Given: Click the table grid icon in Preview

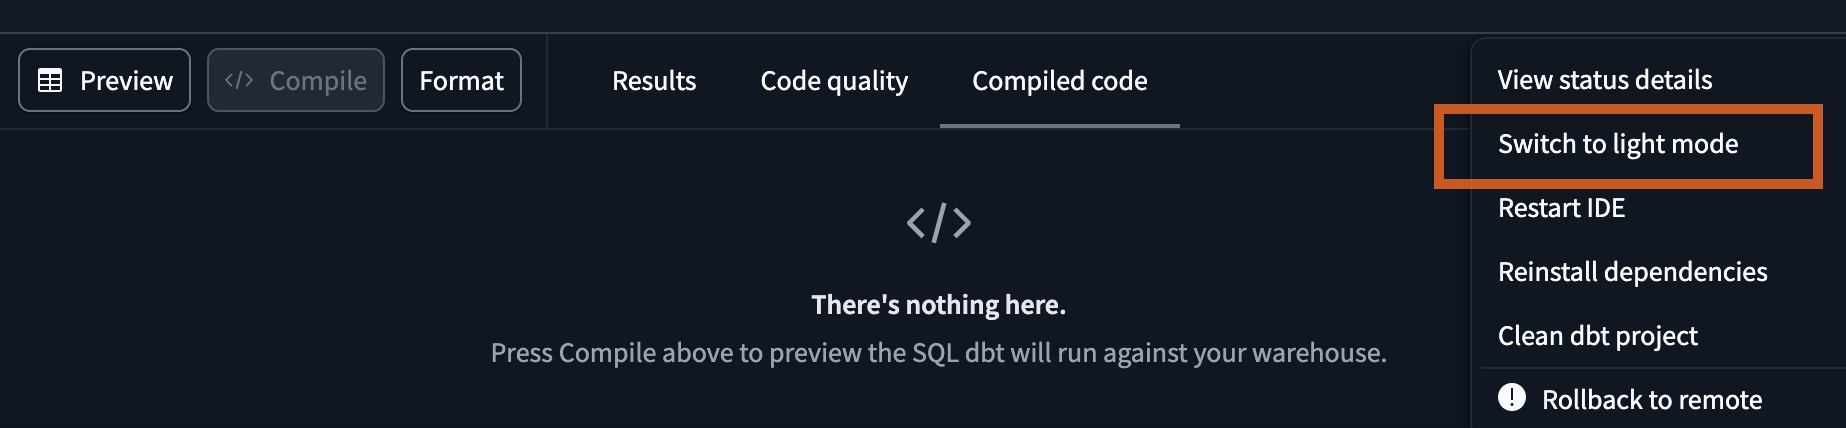Looking at the screenshot, I should tap(50, 80).
